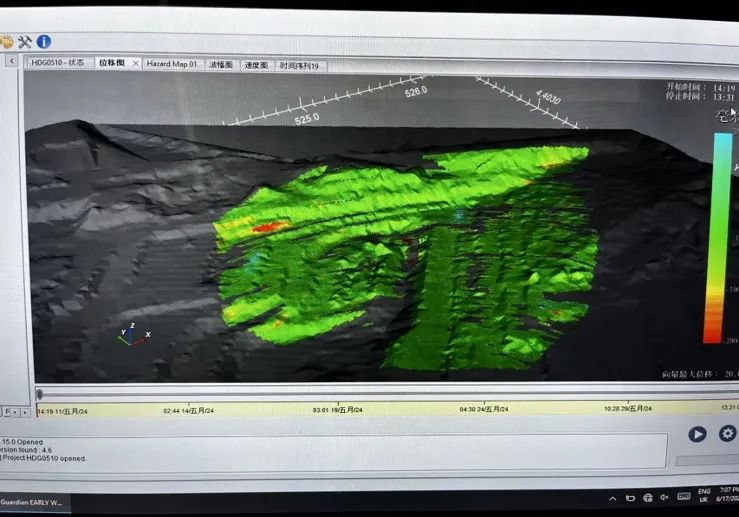This screenshot has width=739, height=517.
Task: Select the 波幅图 tab
Action: tap(222, 65)
